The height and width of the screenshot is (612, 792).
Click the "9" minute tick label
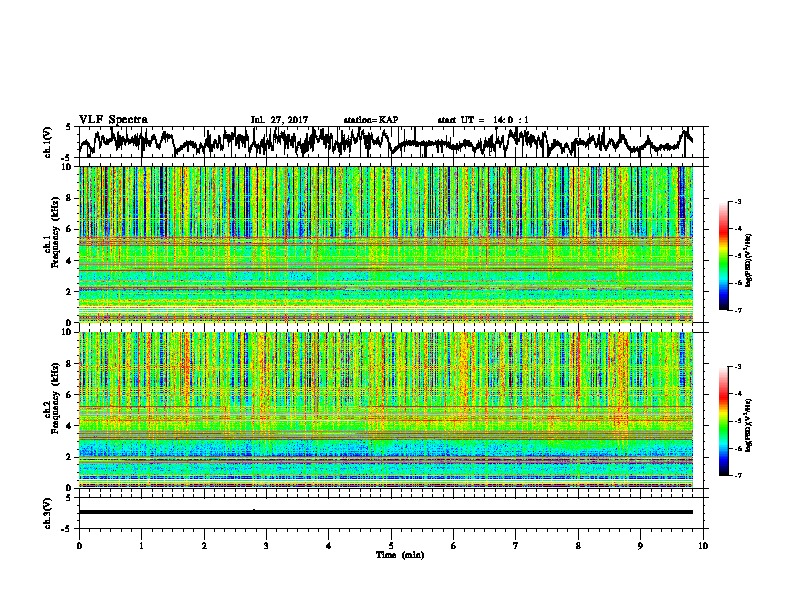point(640,545)
